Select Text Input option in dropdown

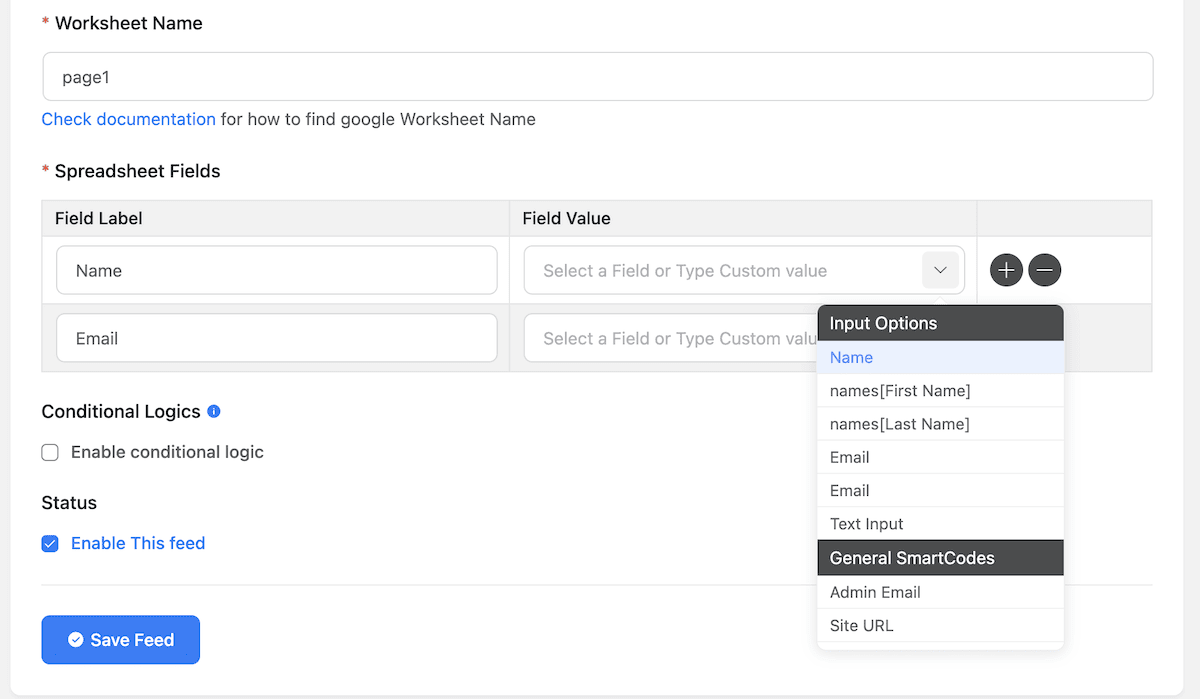940,524
